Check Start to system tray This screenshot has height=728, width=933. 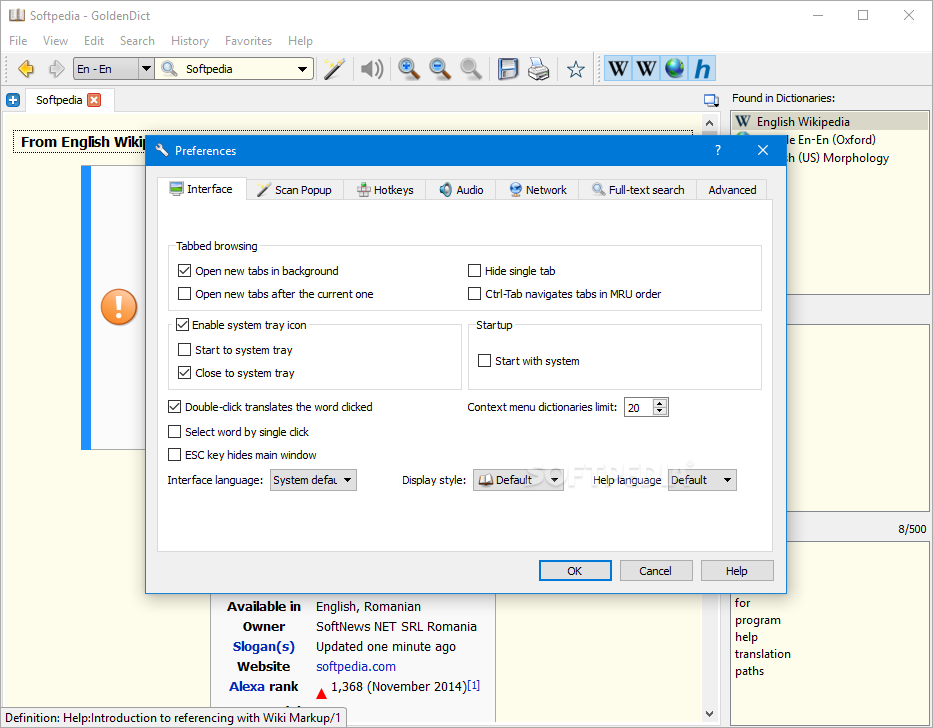pyautogui.click(x=184, y=349)
